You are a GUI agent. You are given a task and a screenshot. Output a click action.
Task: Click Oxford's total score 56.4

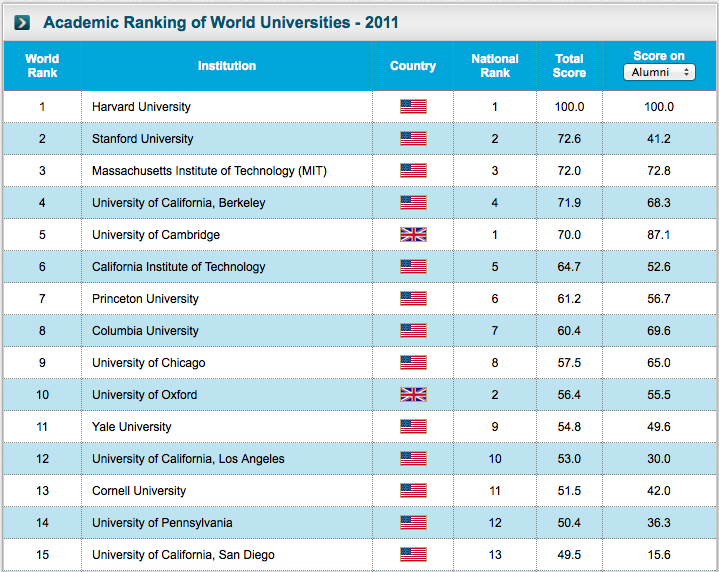(569, 394)
